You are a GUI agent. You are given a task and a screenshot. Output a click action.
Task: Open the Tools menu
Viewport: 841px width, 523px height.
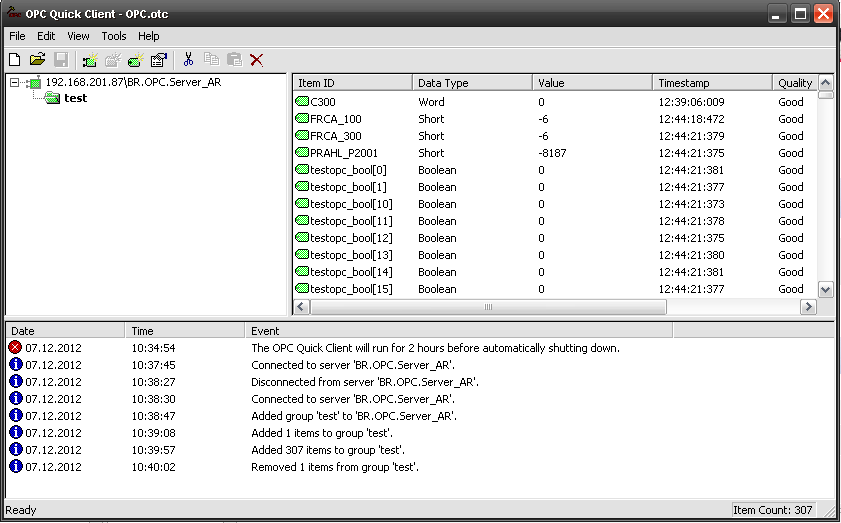pos(114,36)
